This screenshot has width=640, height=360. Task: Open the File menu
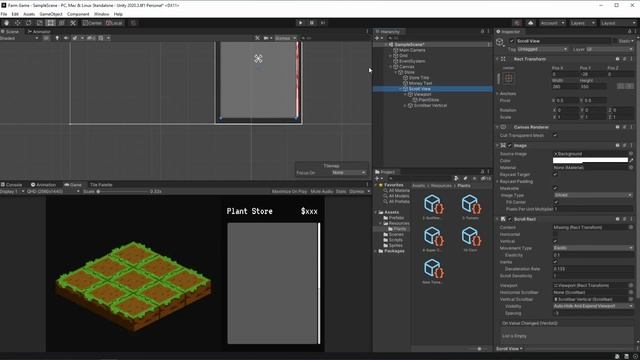4,14
